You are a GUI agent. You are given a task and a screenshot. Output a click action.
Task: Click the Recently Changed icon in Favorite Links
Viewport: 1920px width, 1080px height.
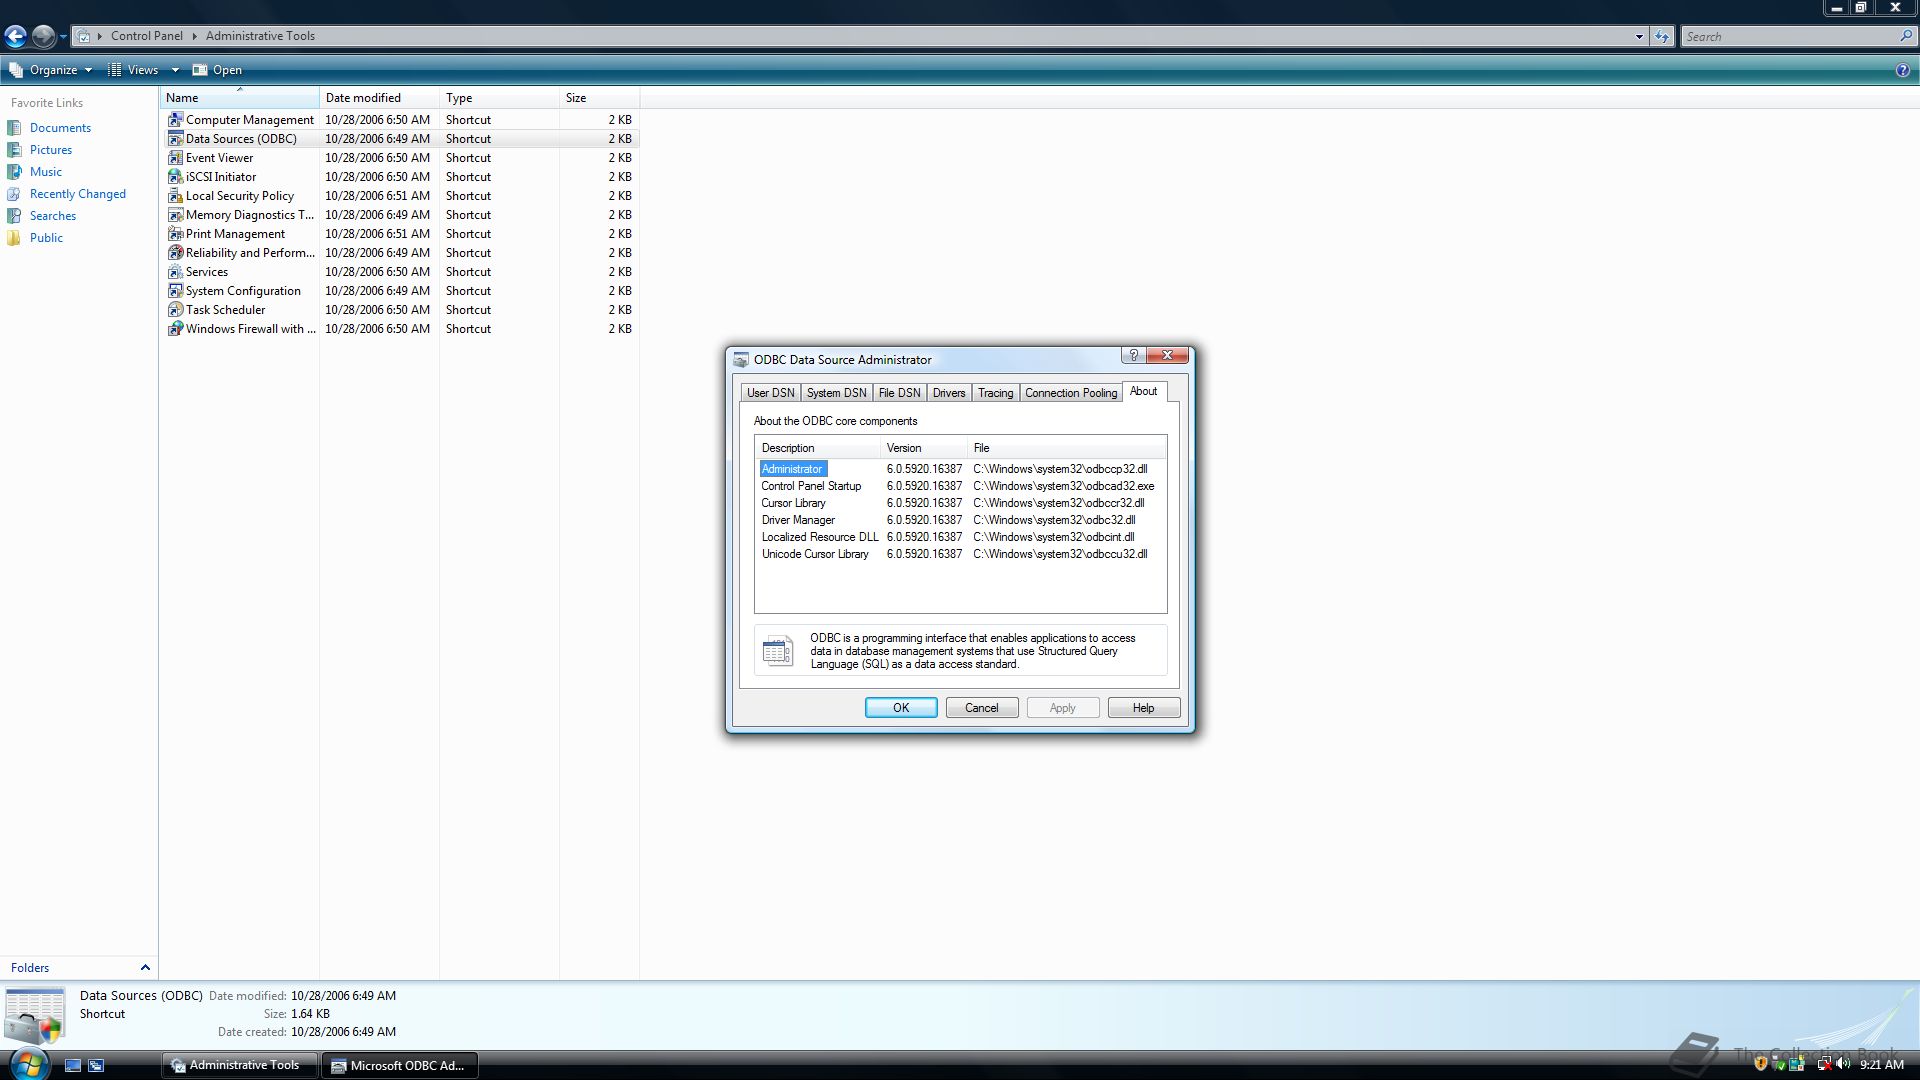point(14,194)
